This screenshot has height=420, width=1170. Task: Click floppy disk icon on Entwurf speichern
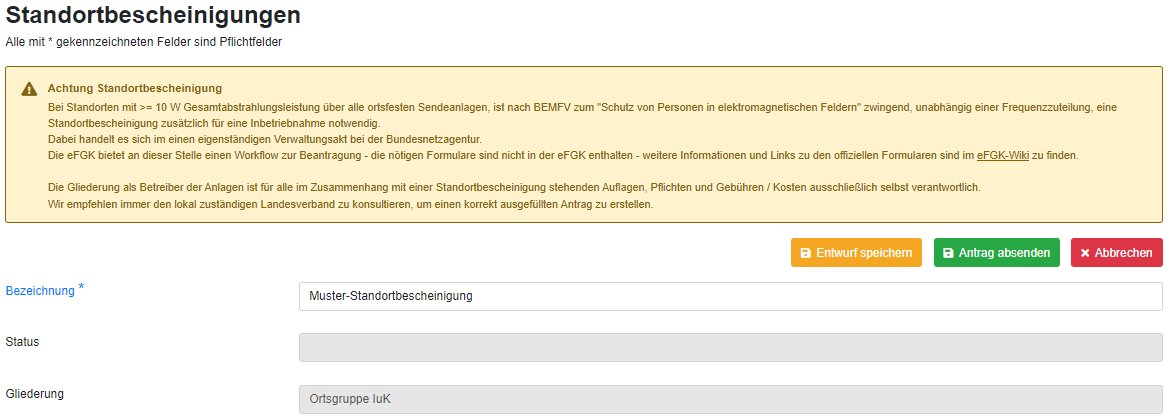pos(806,253)
